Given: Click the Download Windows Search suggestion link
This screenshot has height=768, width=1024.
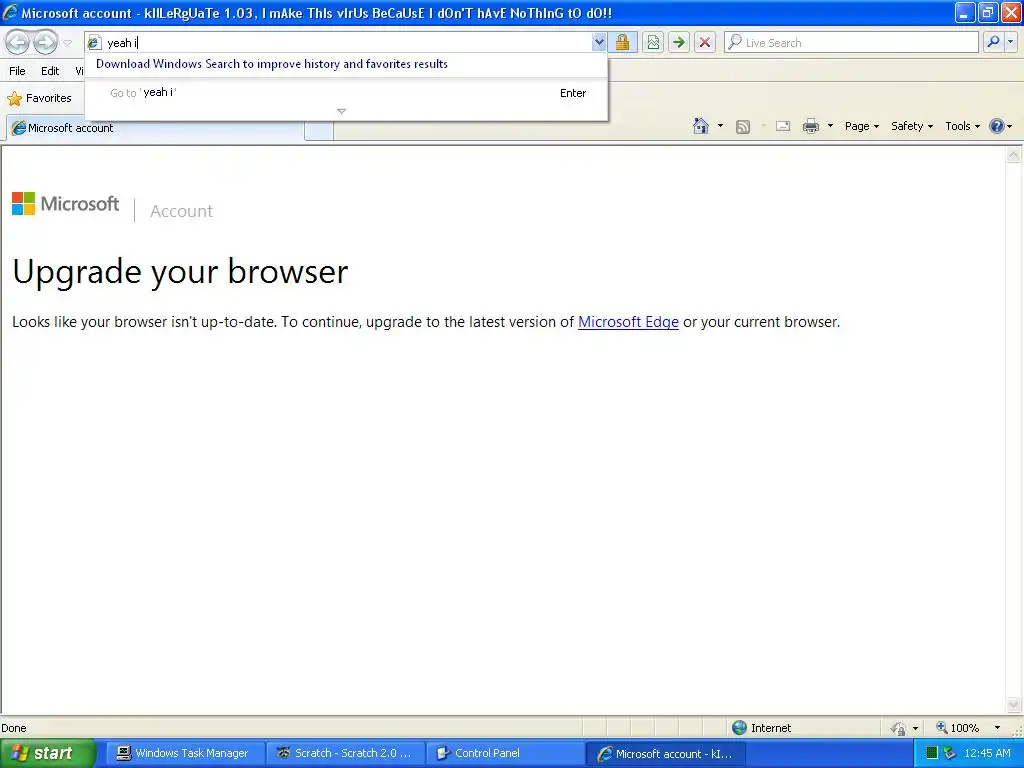Looking at the screenshot, I should click(272, 64).
